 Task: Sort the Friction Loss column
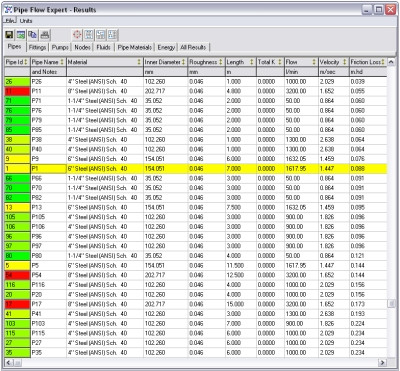point(383,62)
